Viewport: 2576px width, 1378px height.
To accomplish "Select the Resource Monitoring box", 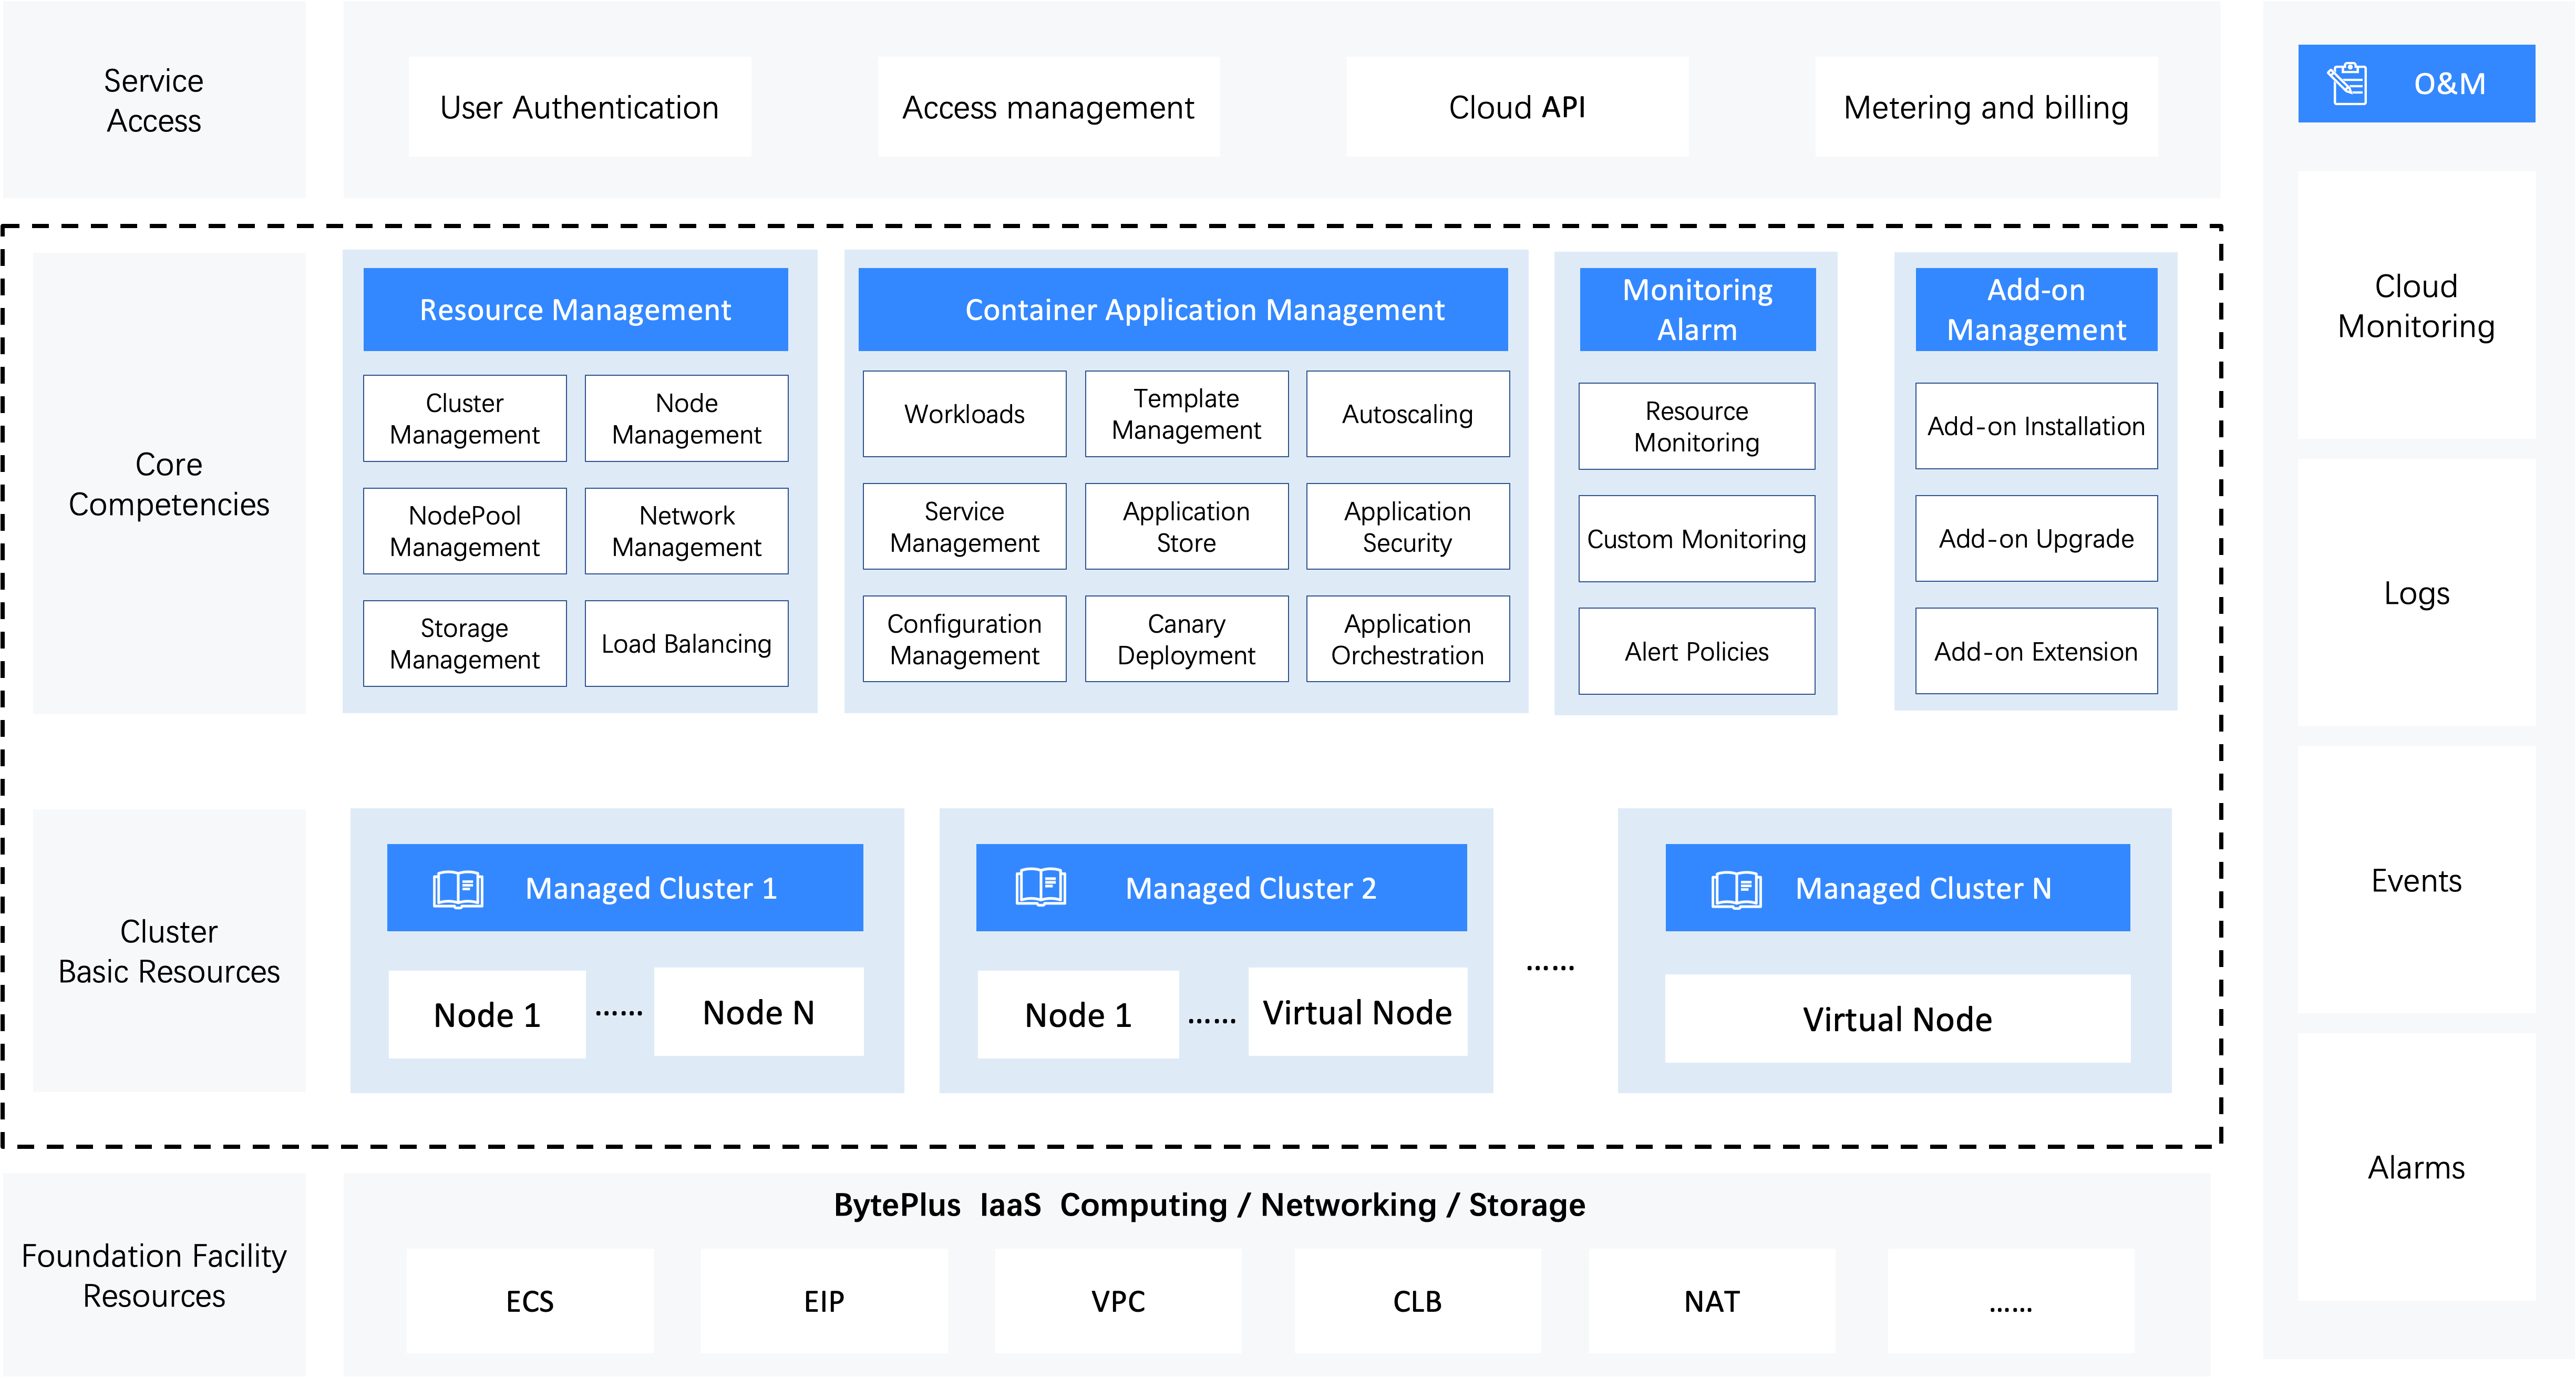I will click(x=1697, y=426).
